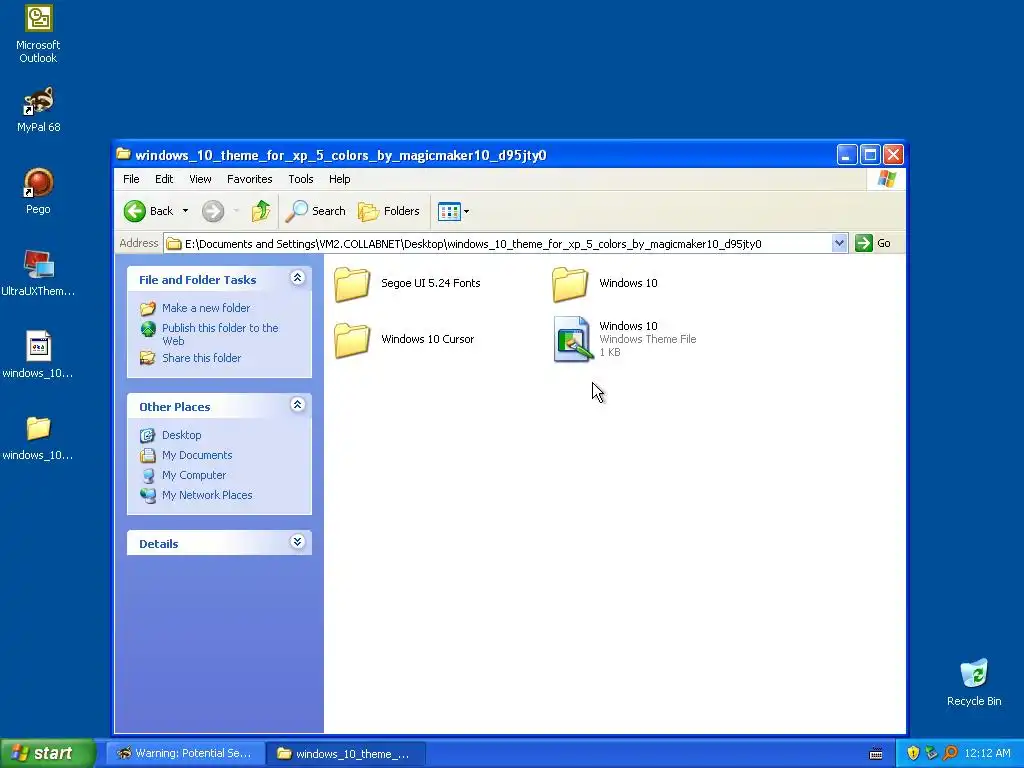The height and width of the screenshot is (768, 1024).
Task: Select the MyPal 68 desktop shortcut
Action: [38, 109]
